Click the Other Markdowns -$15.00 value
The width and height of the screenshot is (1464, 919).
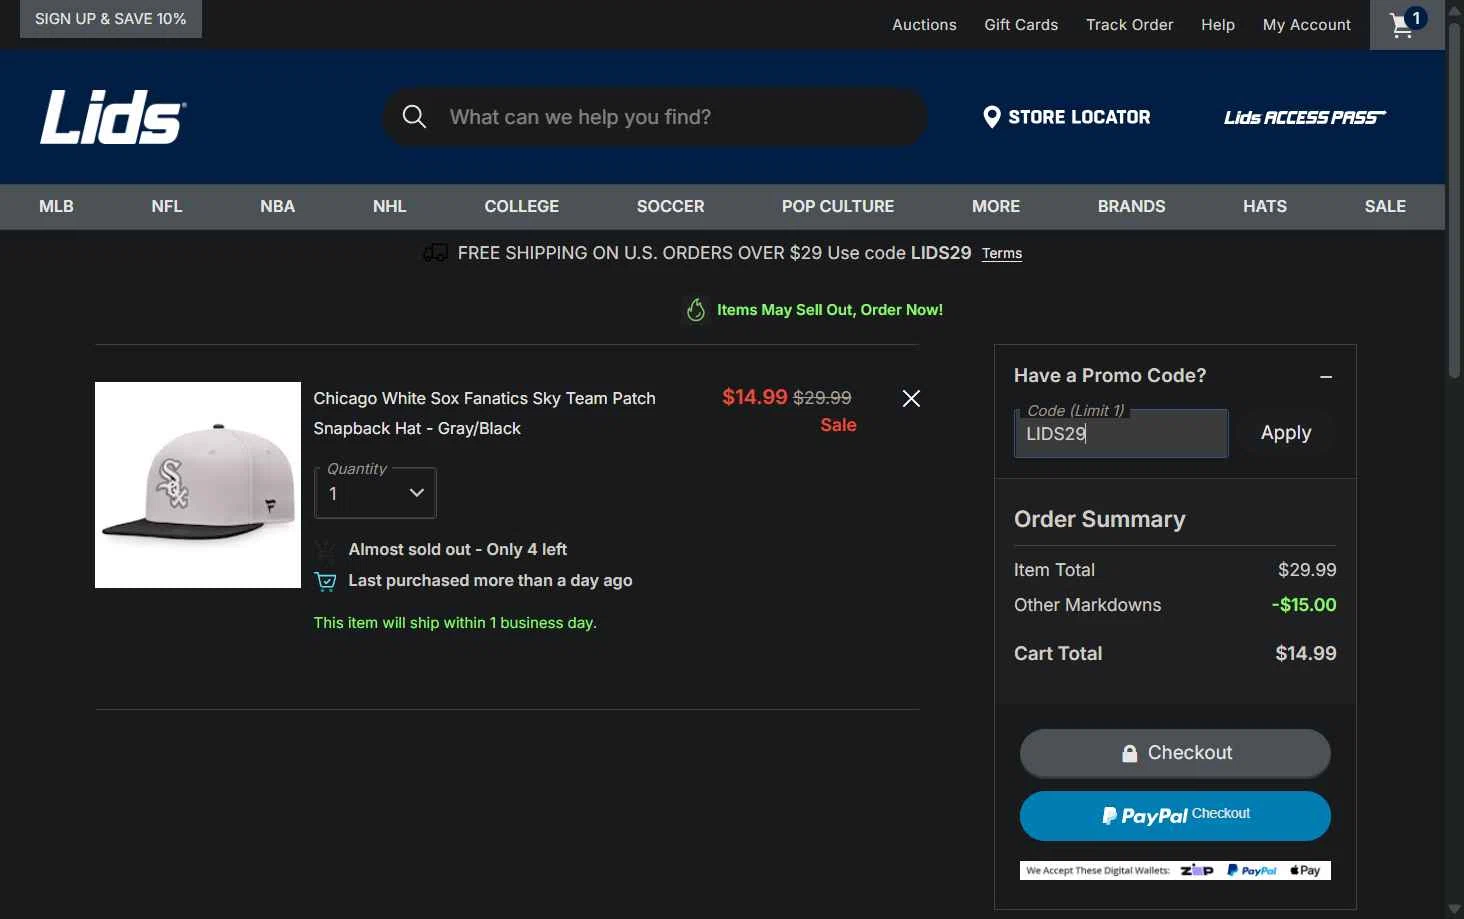(x=1304, y=605)
